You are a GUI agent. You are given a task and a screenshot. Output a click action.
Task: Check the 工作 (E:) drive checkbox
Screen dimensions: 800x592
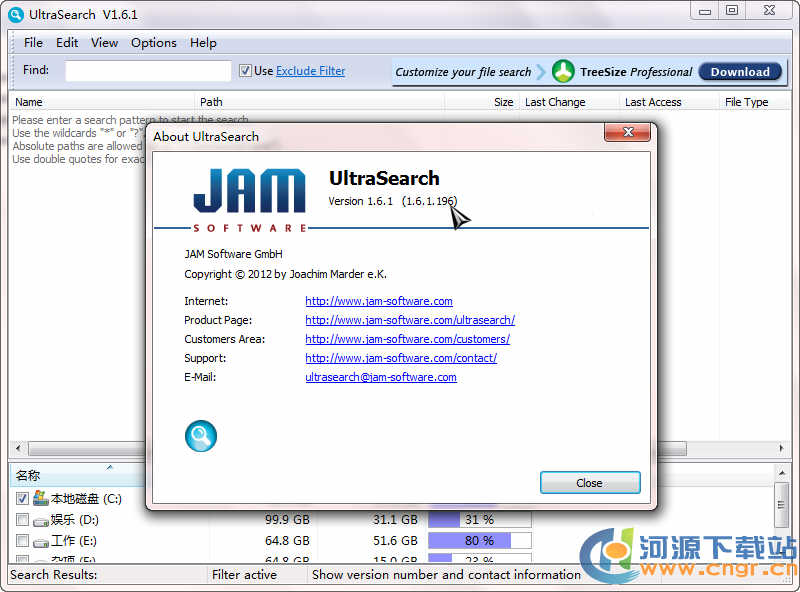point(22,541)
